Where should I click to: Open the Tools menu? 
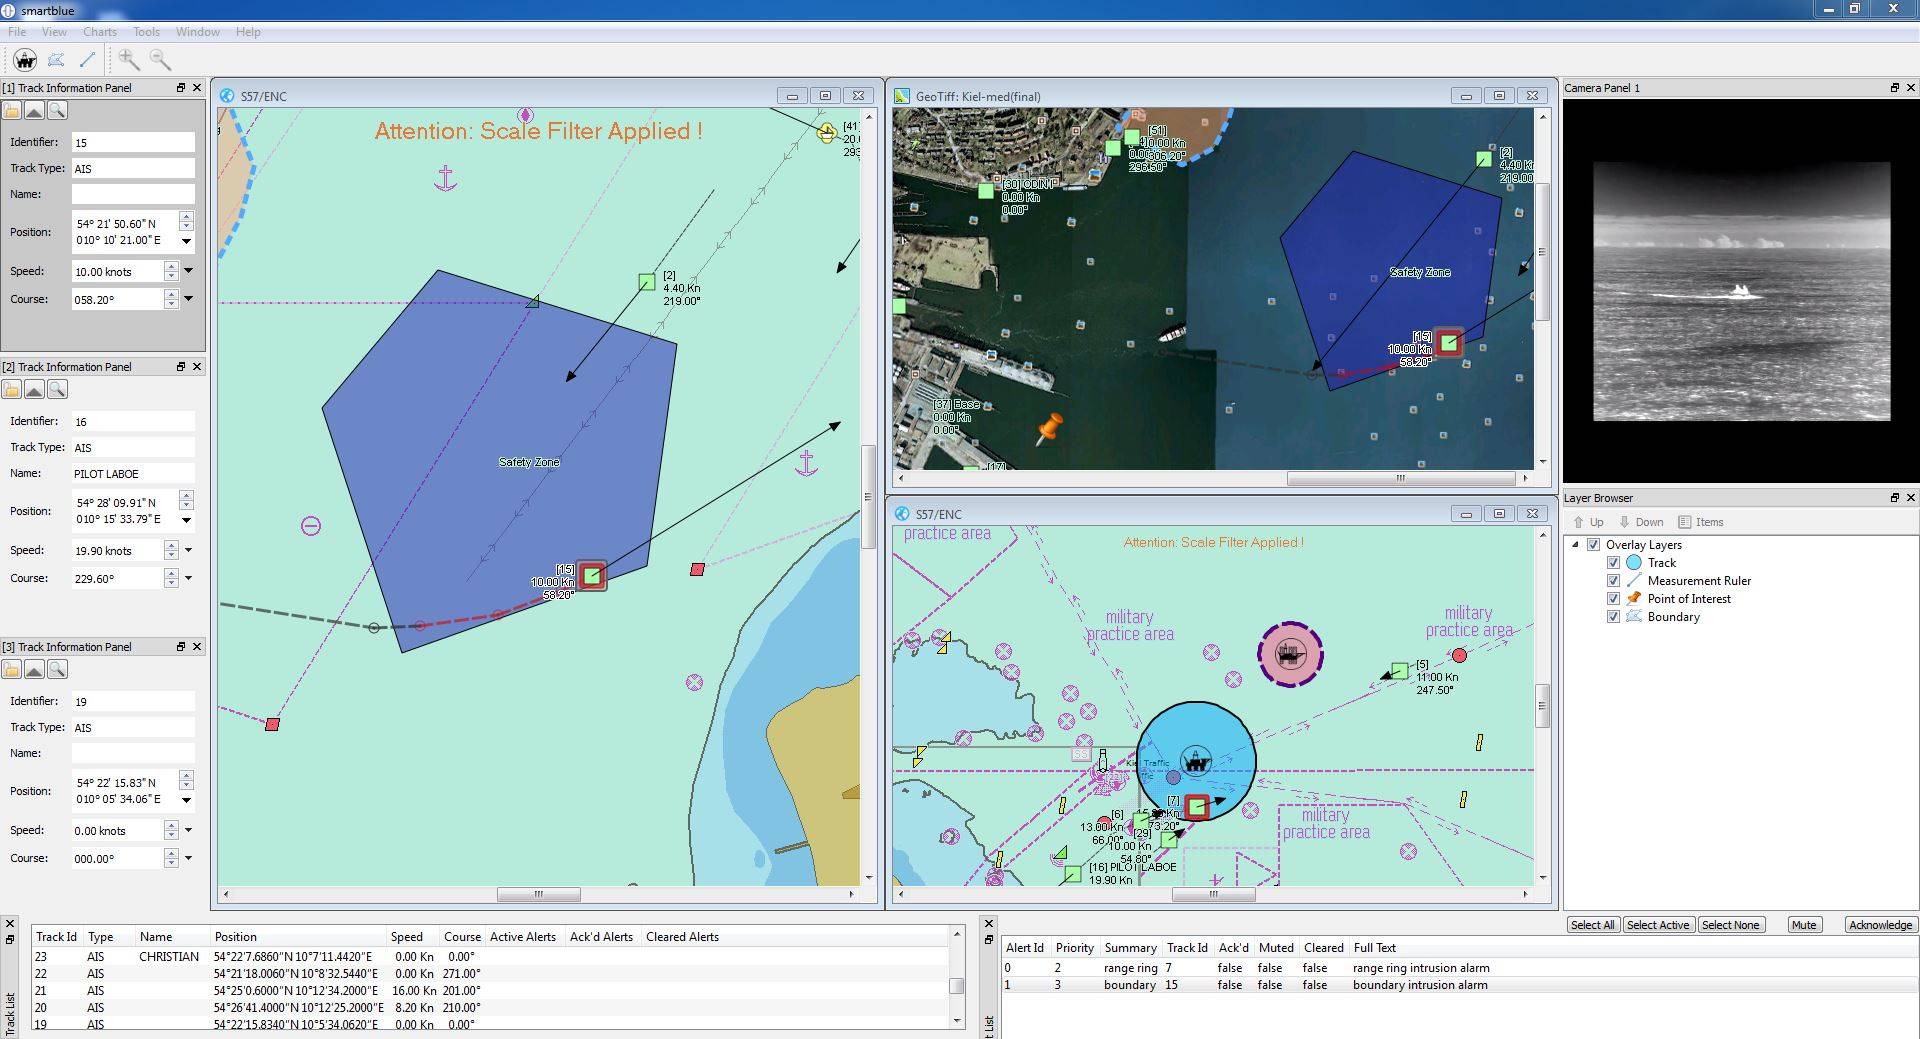146,32
